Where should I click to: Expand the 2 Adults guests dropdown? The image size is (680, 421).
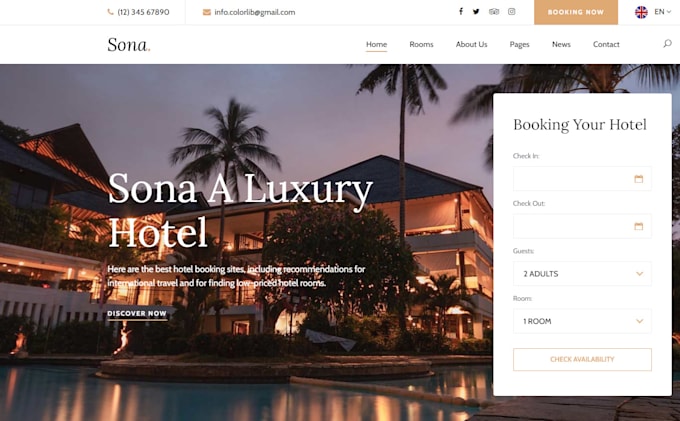(x=582, y=274)
